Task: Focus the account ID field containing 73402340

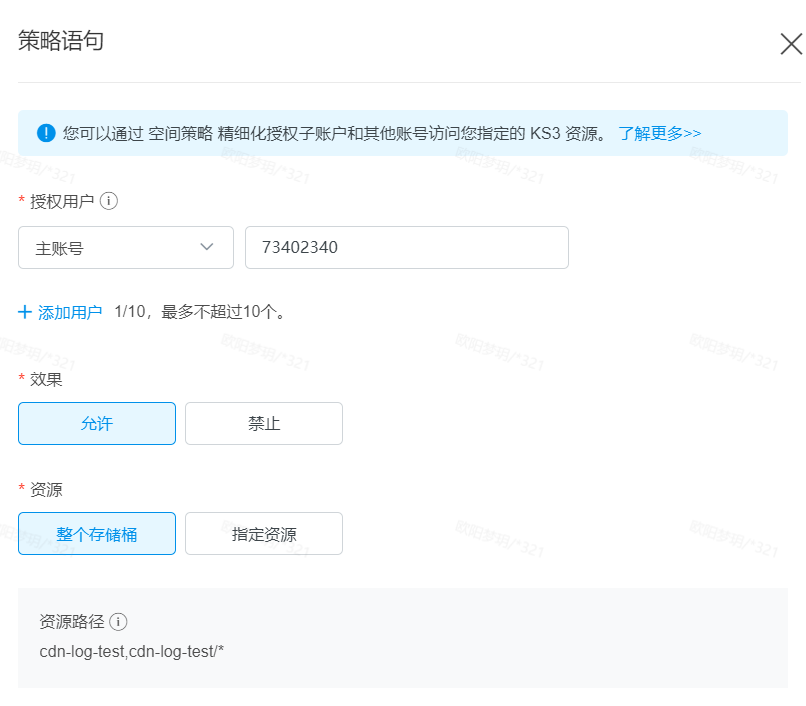Action: pos(406,247)
